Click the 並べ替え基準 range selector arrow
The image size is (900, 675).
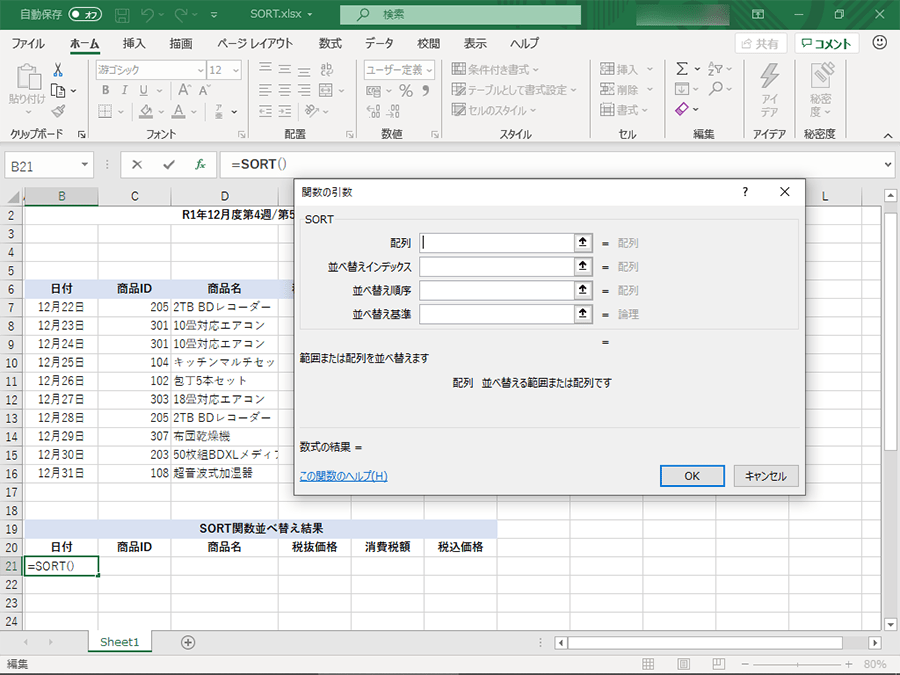click(x=582, y=314)
